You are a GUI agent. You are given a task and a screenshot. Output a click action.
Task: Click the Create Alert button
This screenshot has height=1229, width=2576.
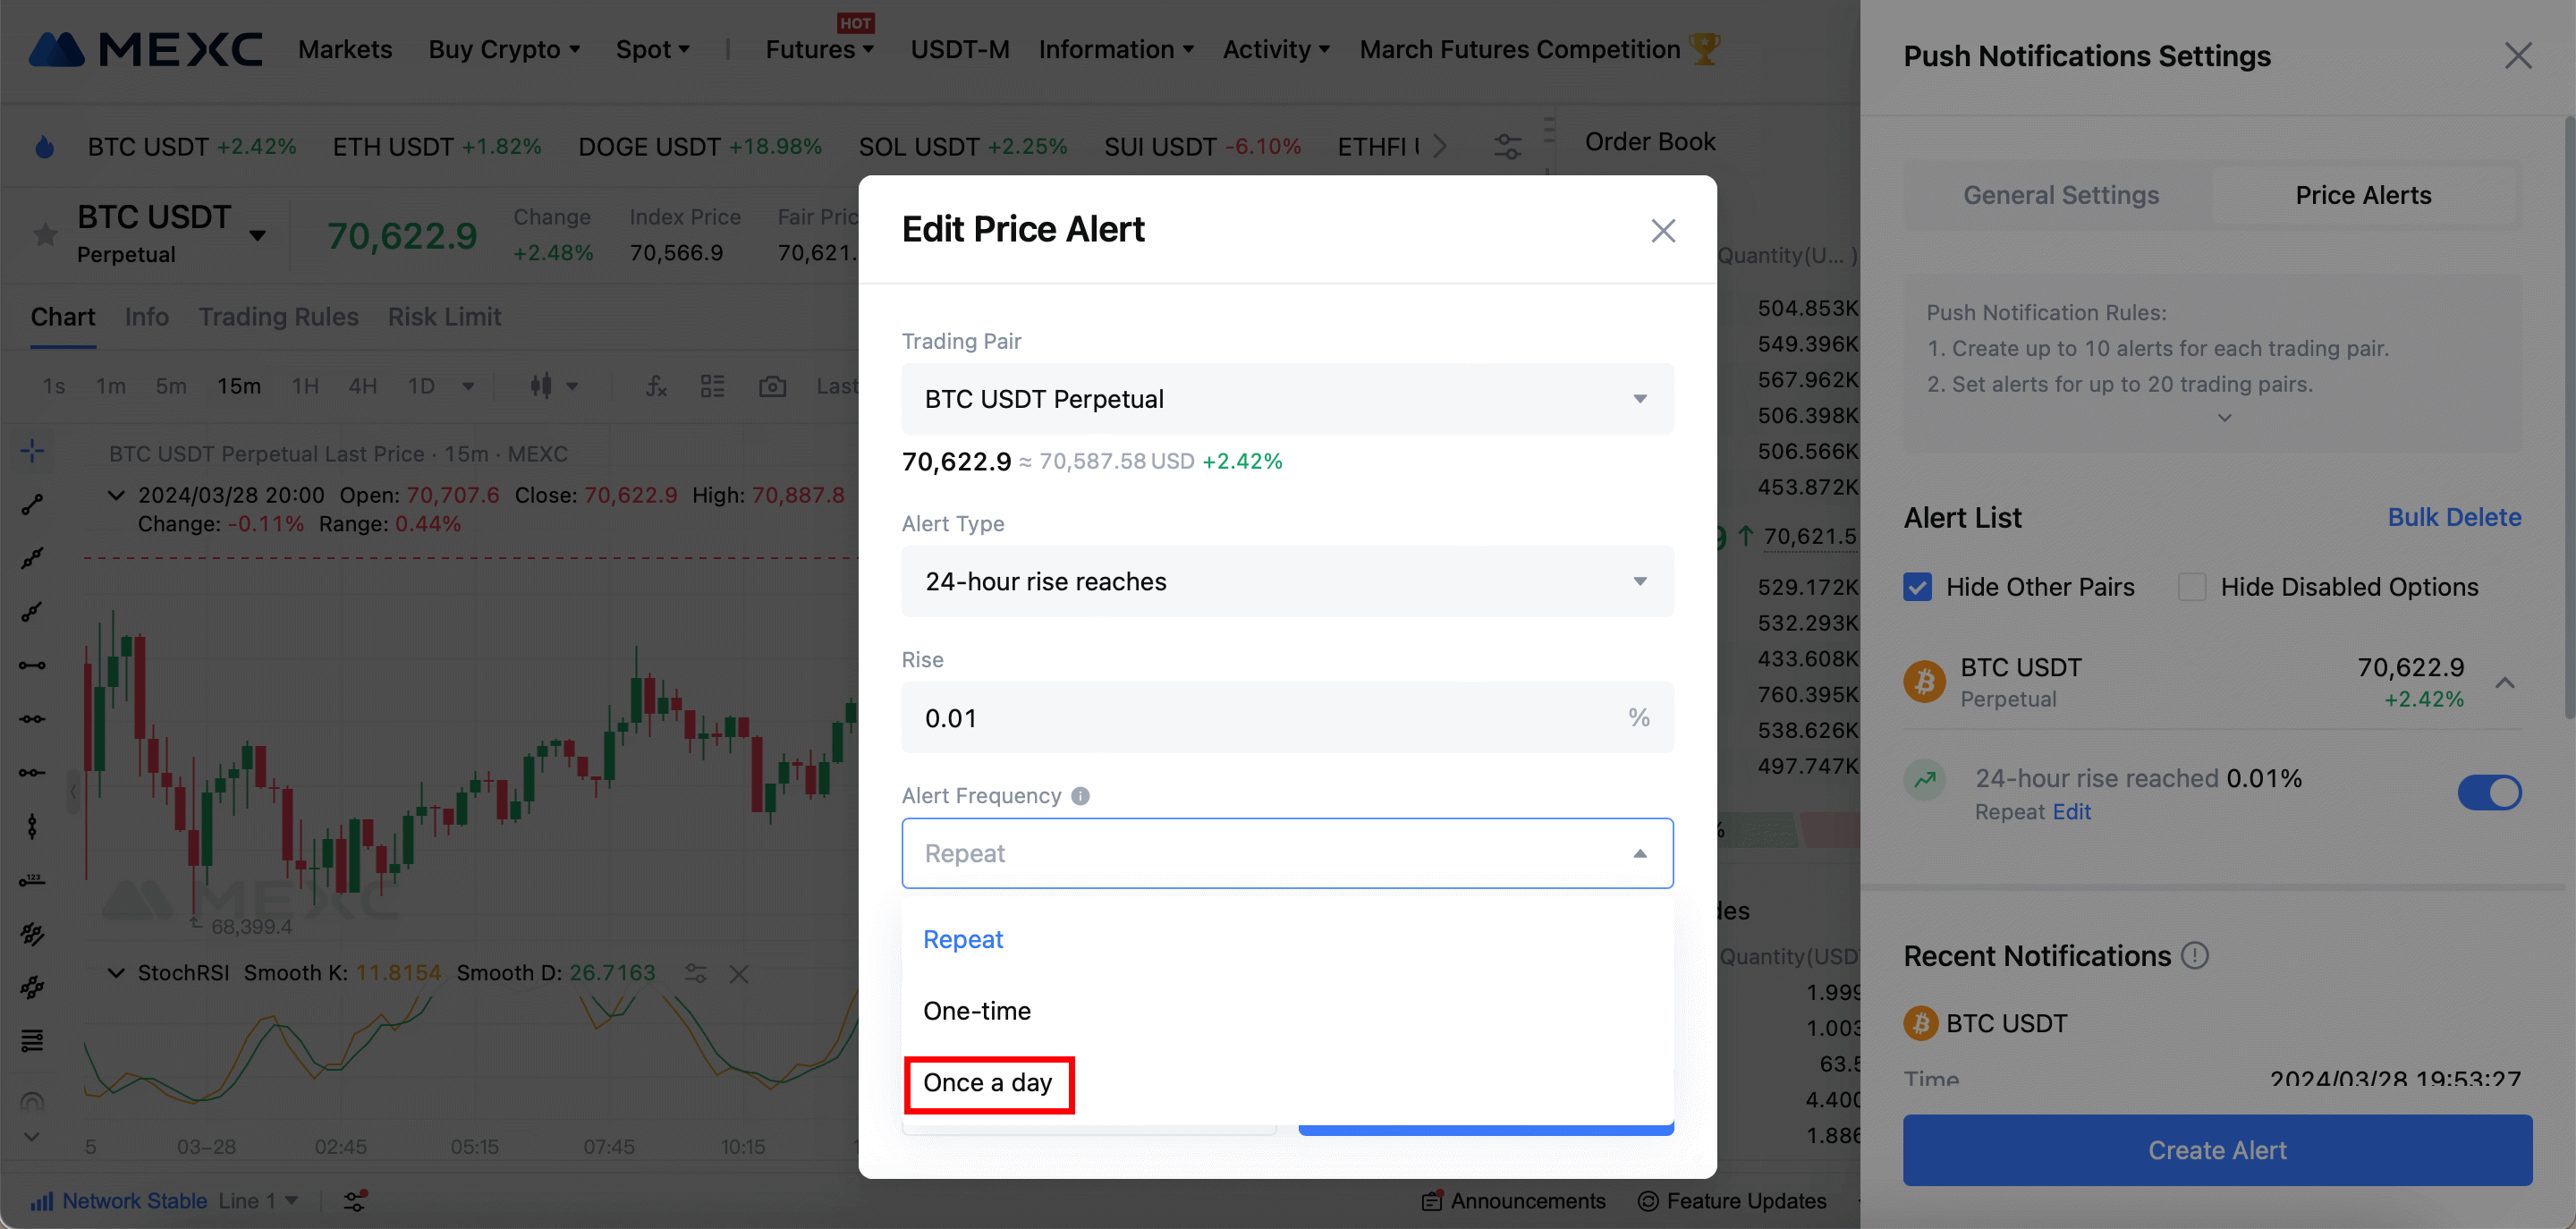tap(2216, 1150)
